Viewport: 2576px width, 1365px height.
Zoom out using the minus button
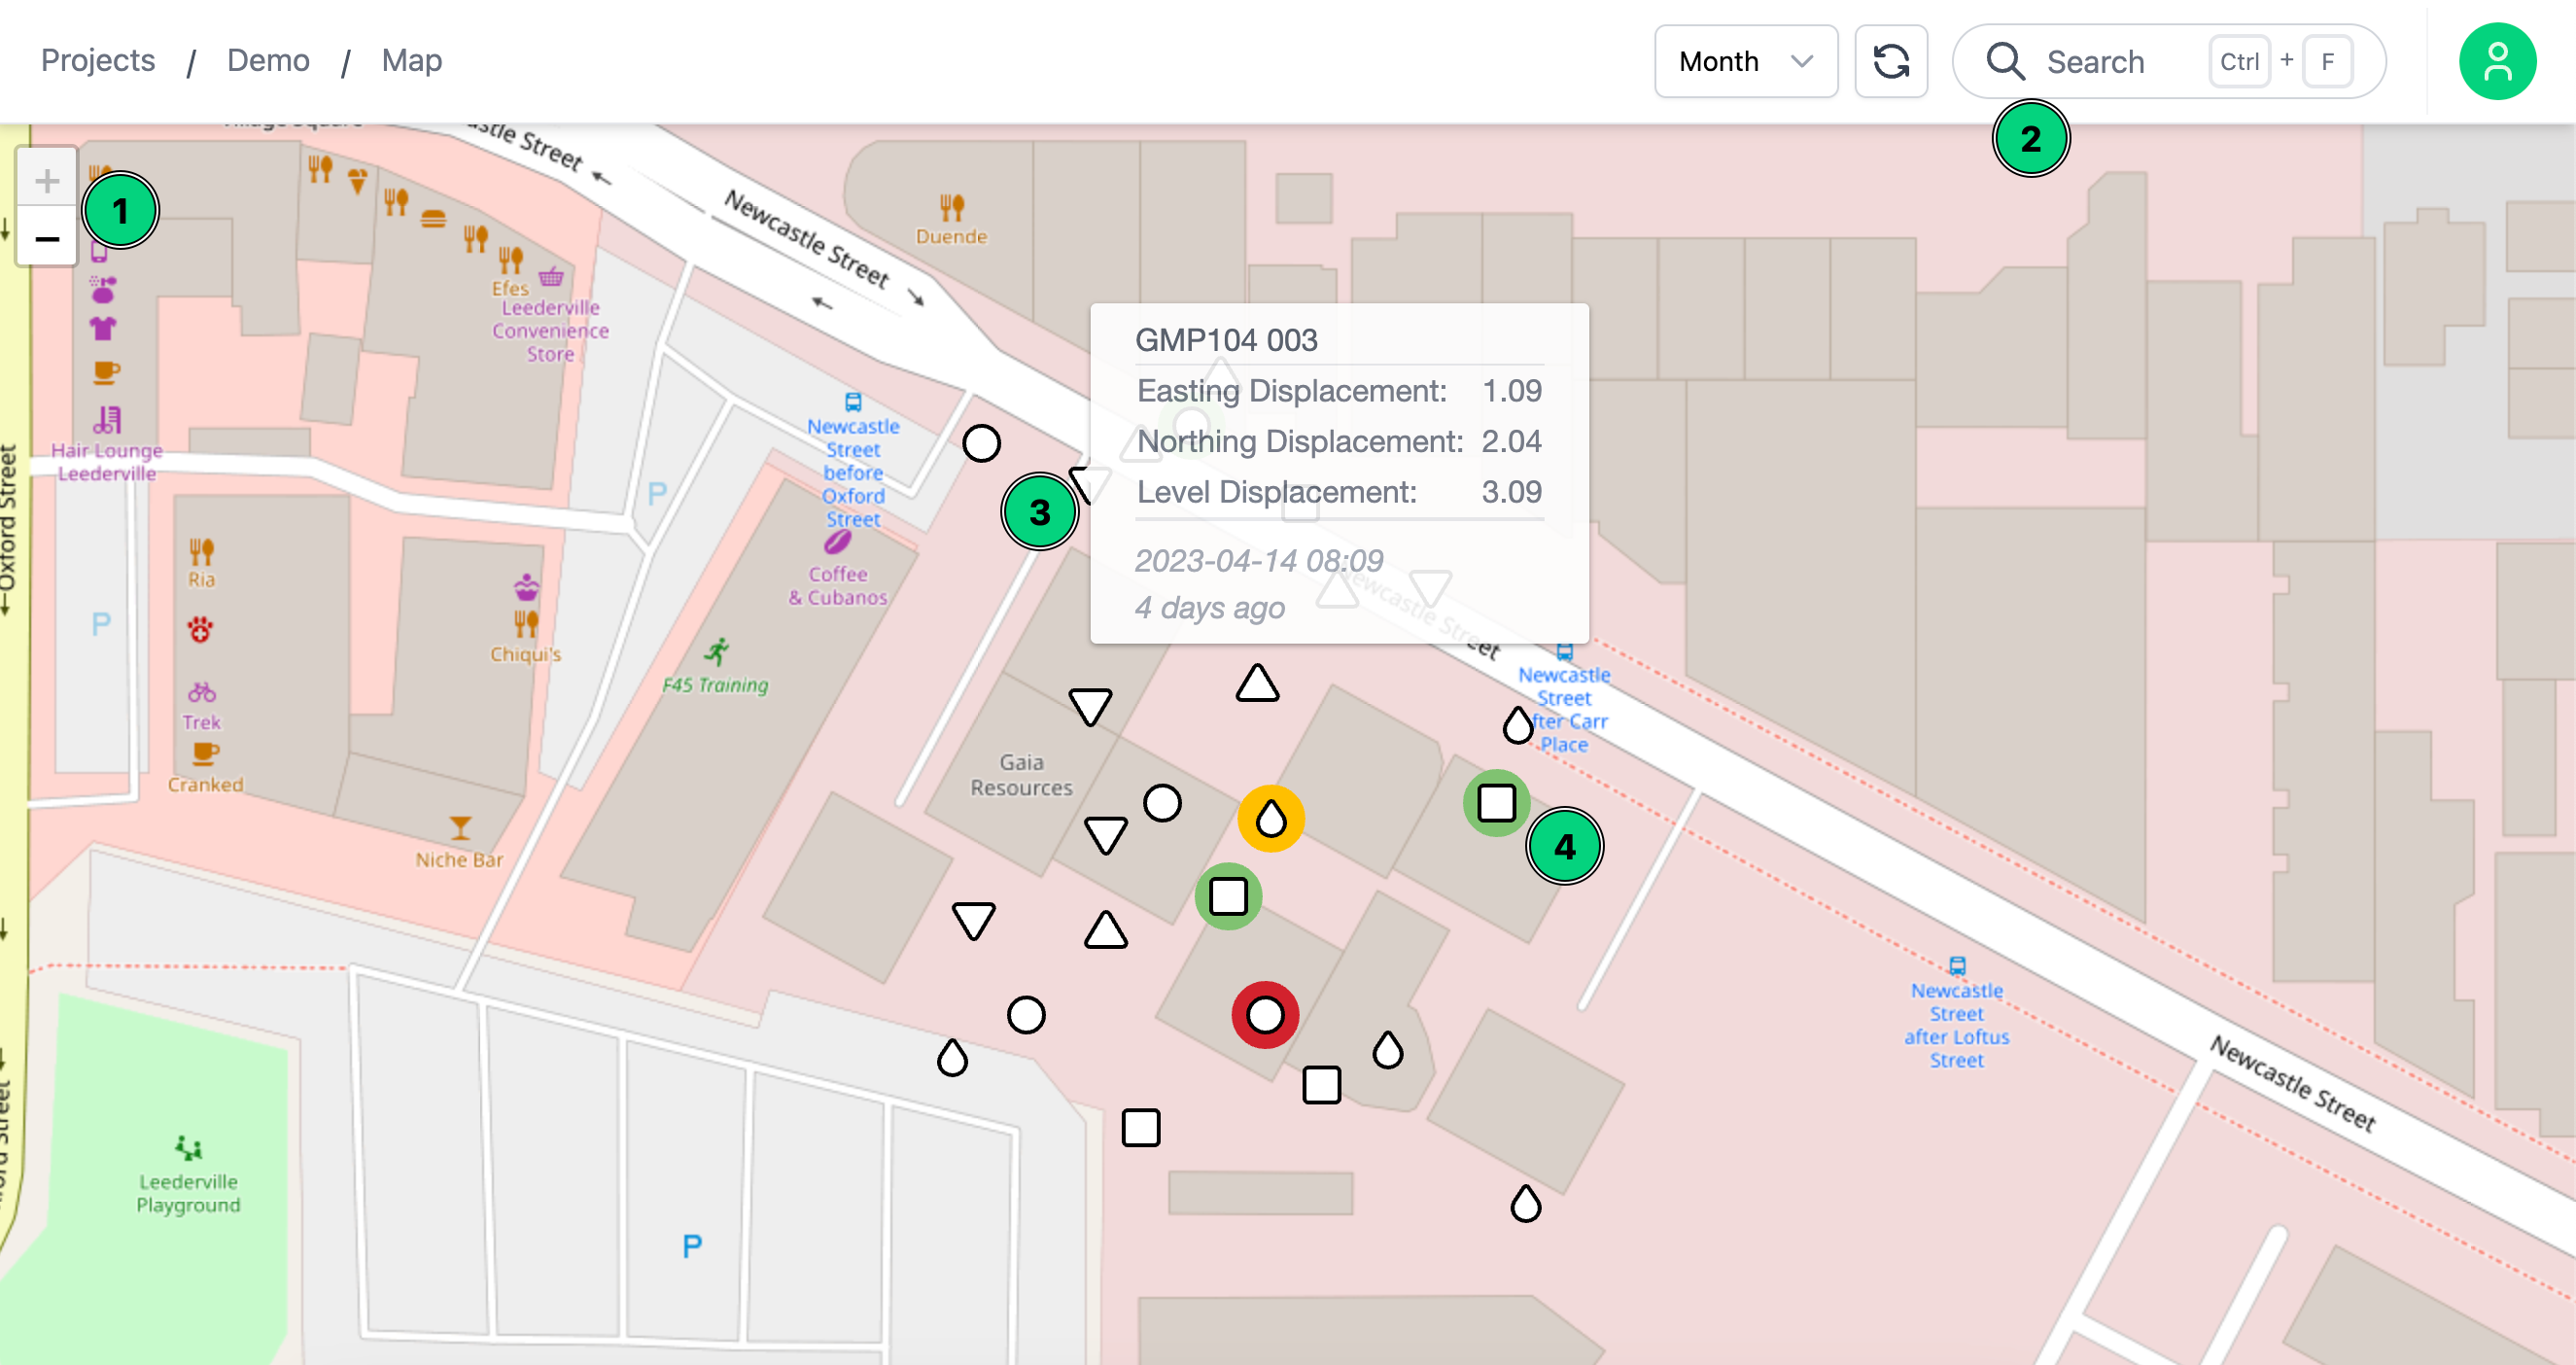46,238
